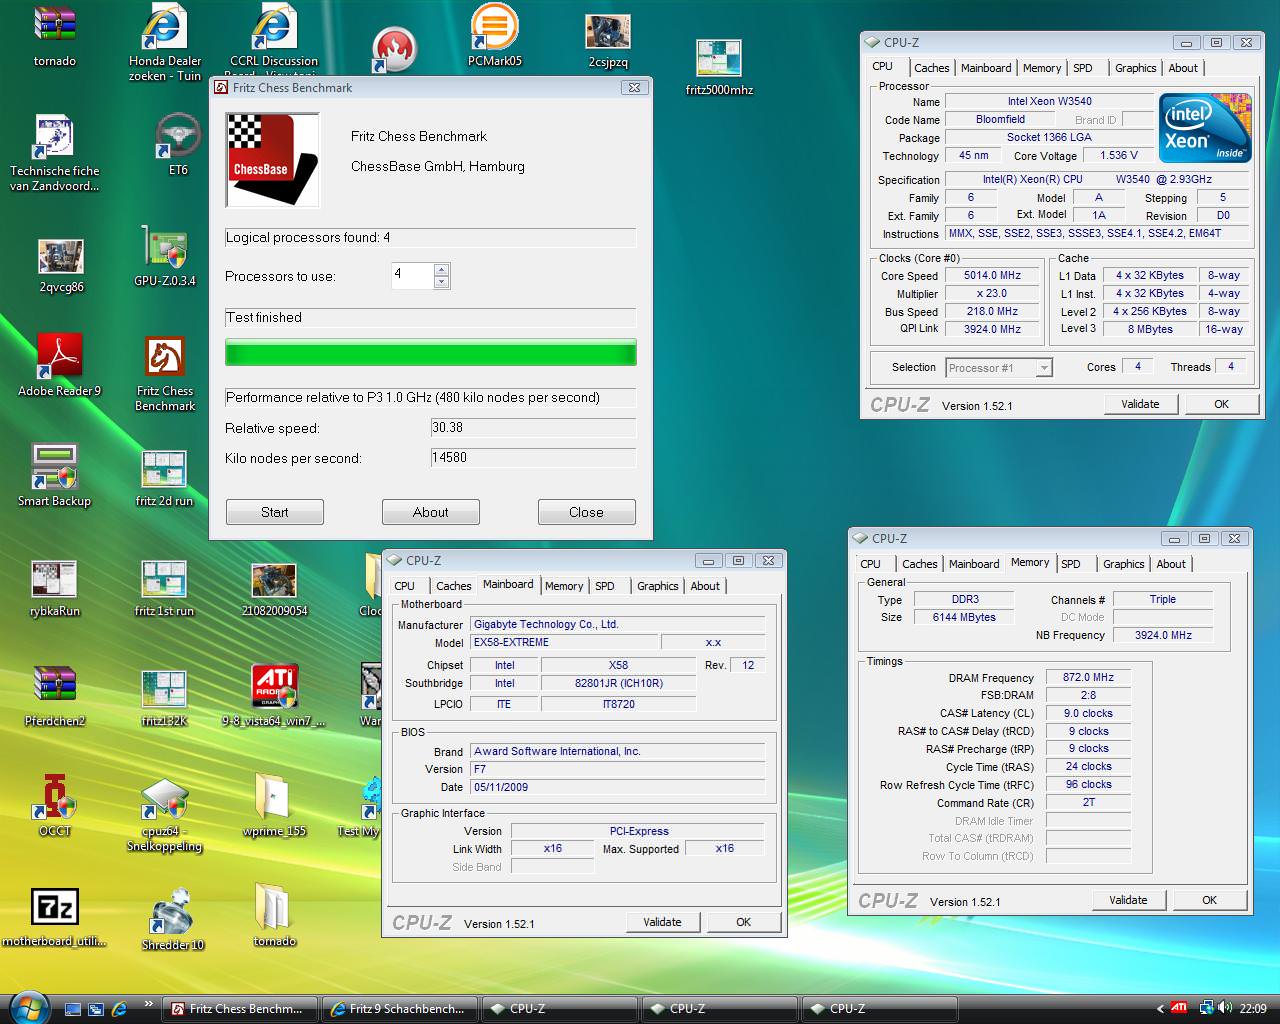Start the Fritz Chess Benchmark

click(275, 512)
